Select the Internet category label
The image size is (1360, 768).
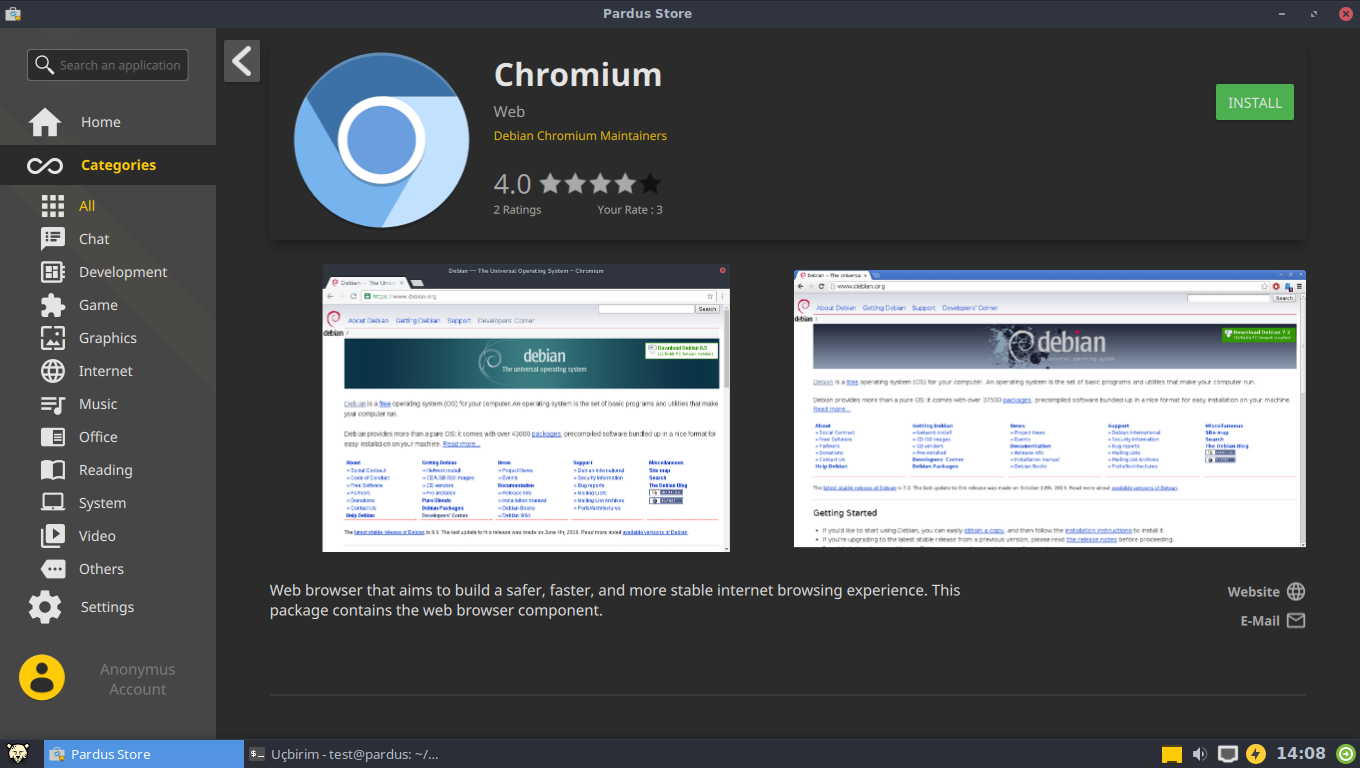(106, 371)
